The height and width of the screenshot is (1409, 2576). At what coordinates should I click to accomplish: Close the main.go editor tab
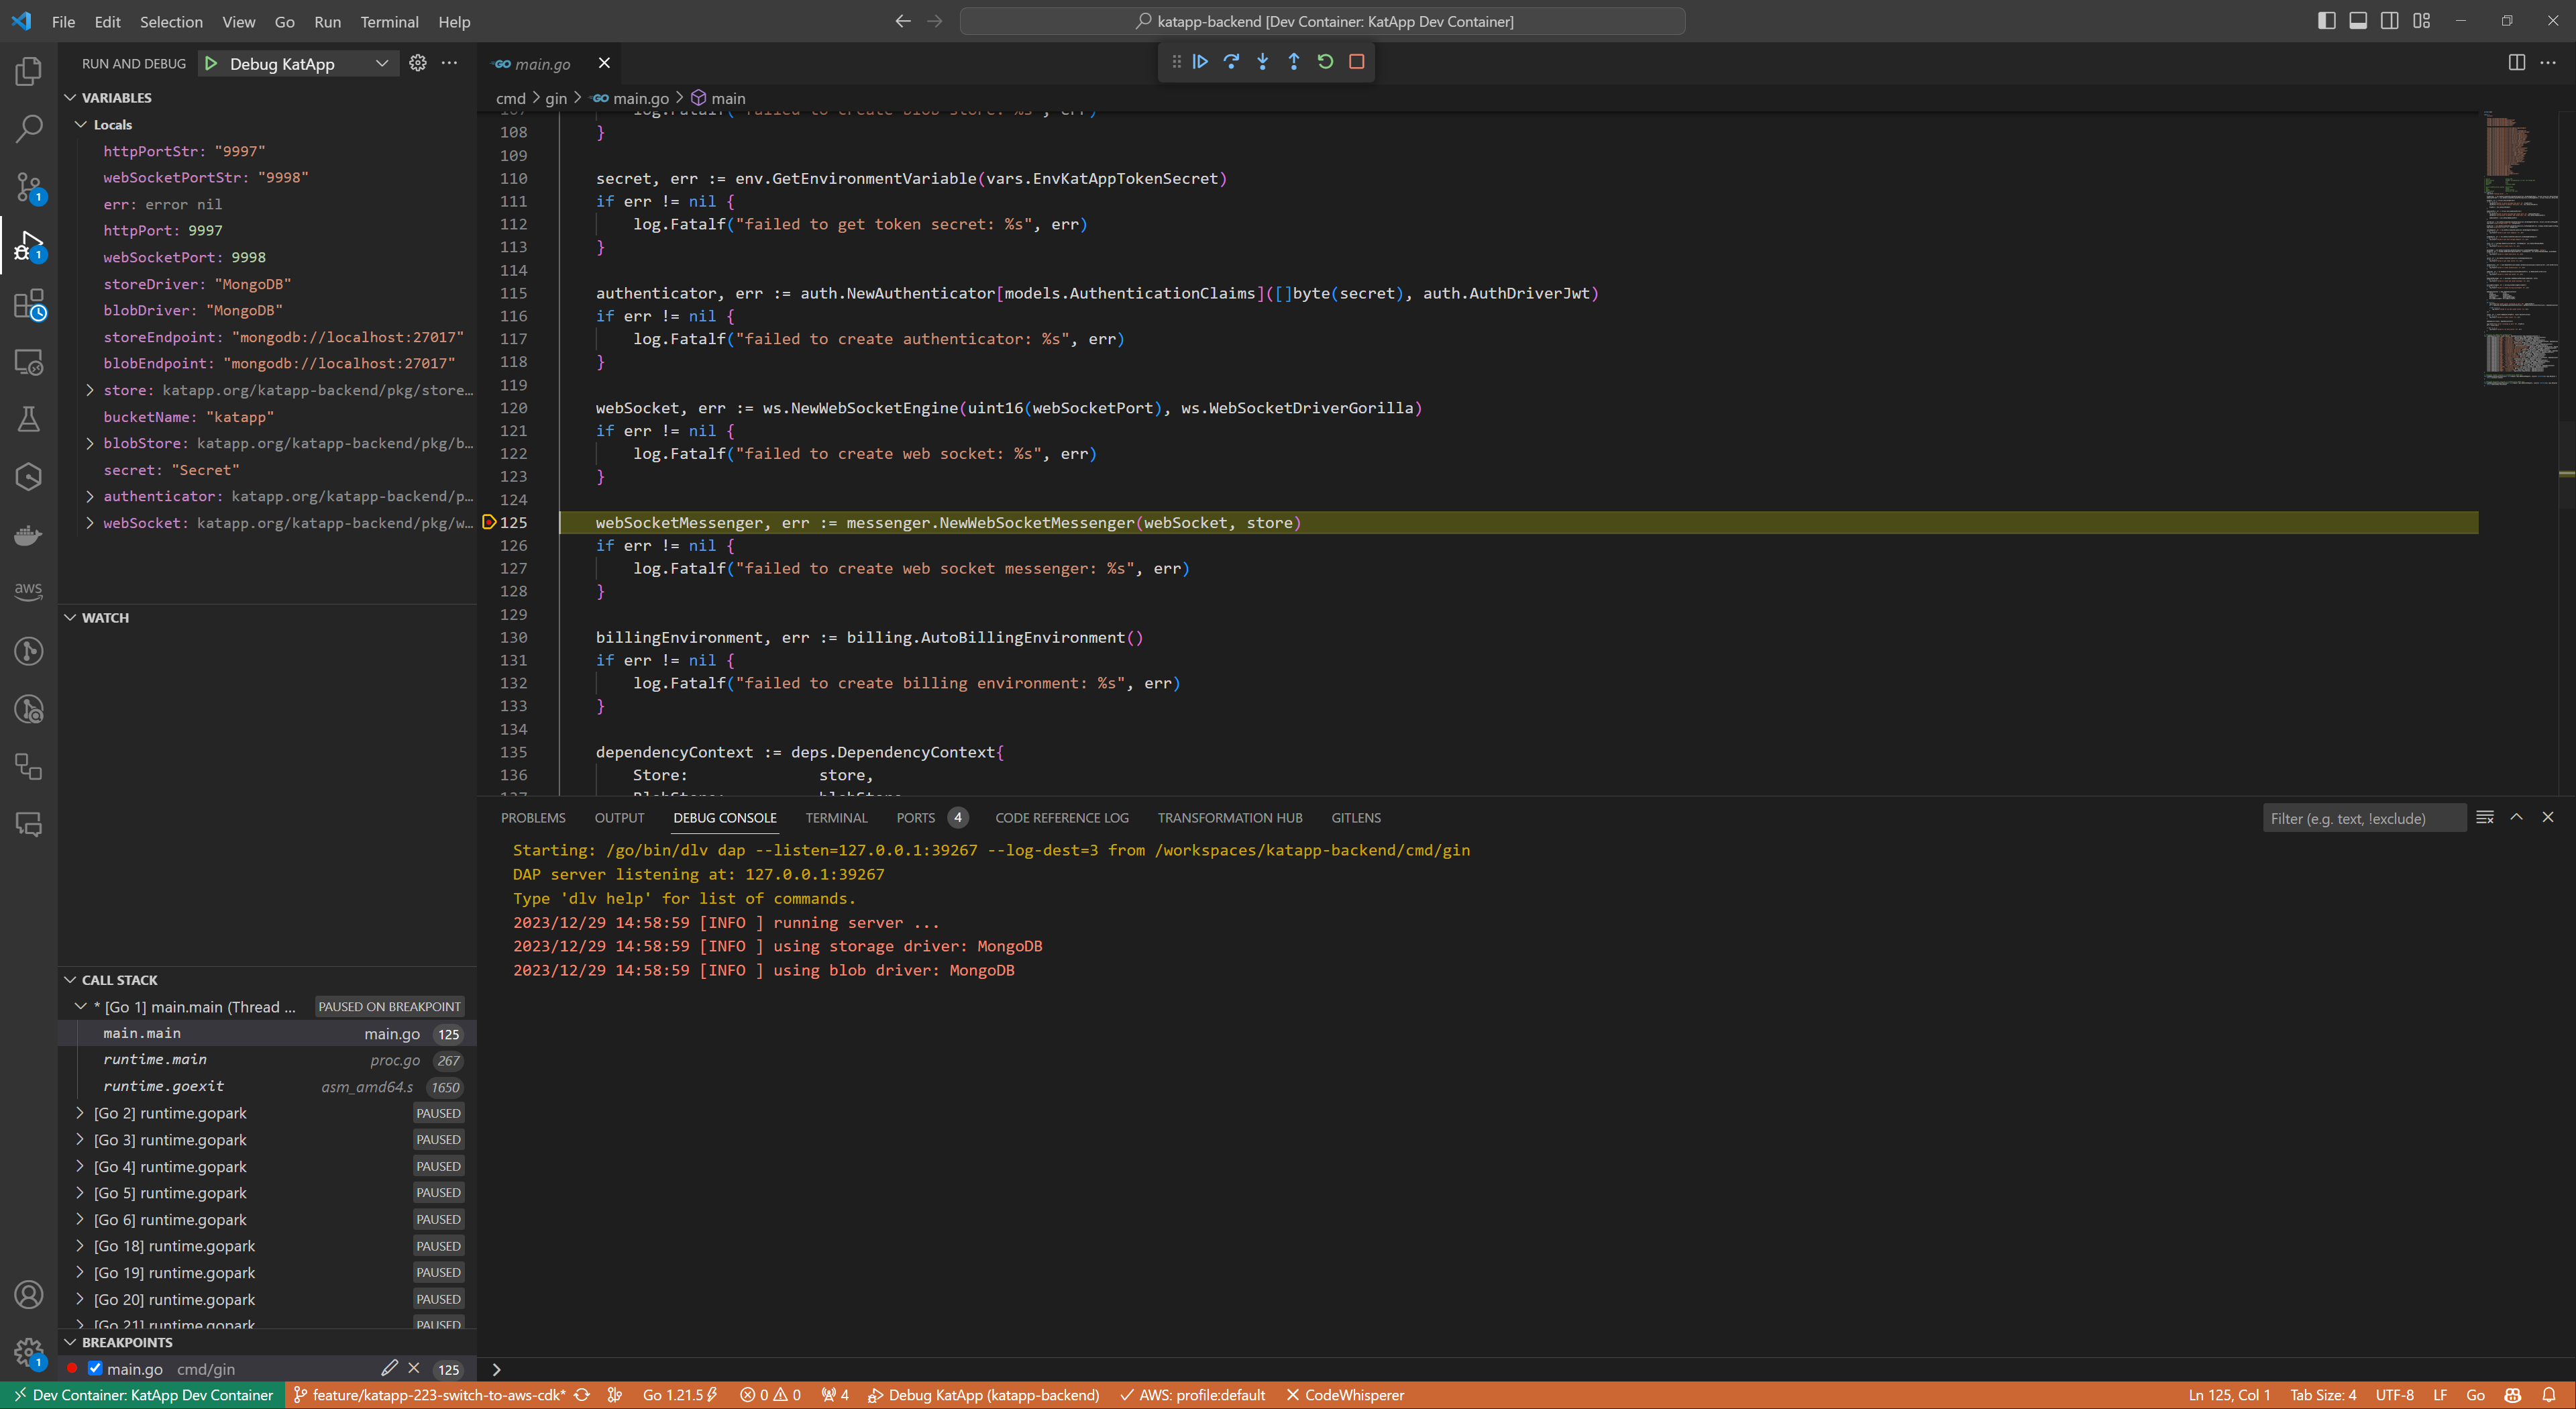pos(604,63)
